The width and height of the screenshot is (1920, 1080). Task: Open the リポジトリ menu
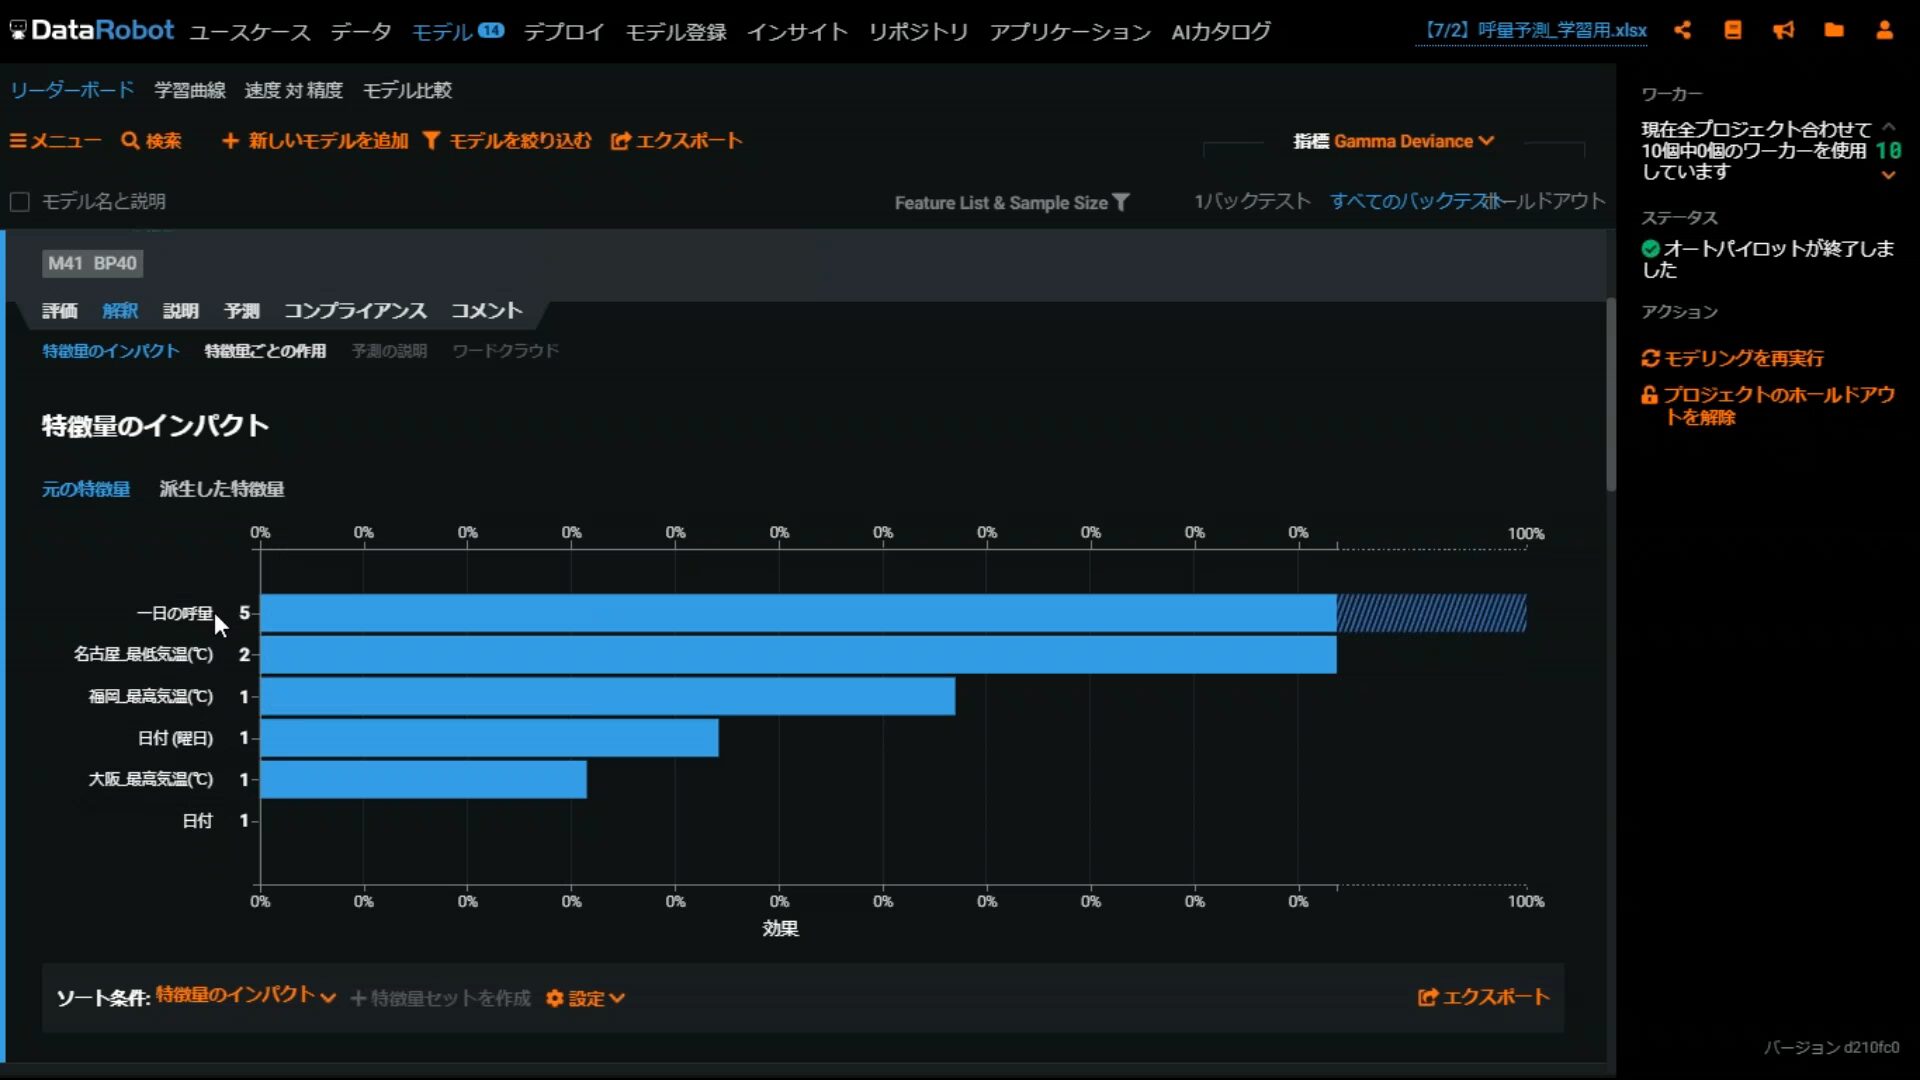point(918,31)
